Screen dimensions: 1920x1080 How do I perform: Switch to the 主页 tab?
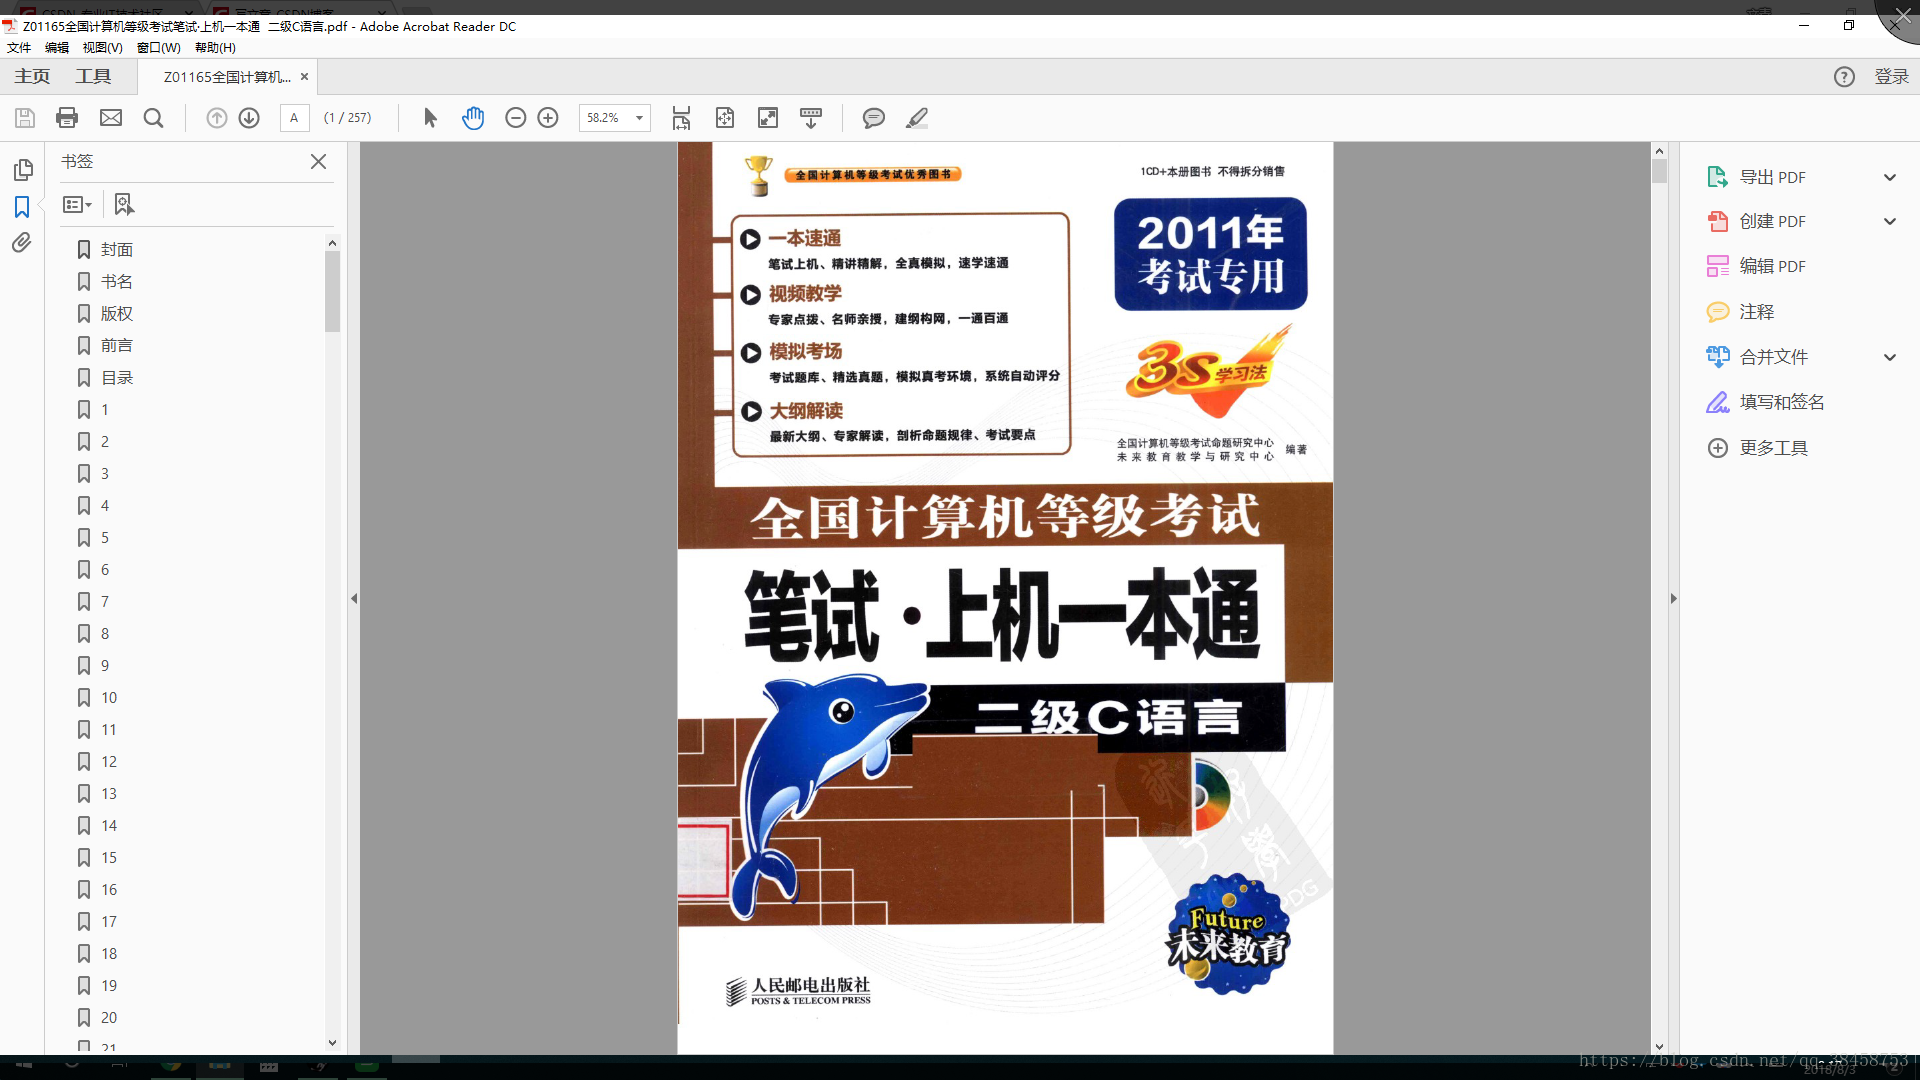click(32, 77)
